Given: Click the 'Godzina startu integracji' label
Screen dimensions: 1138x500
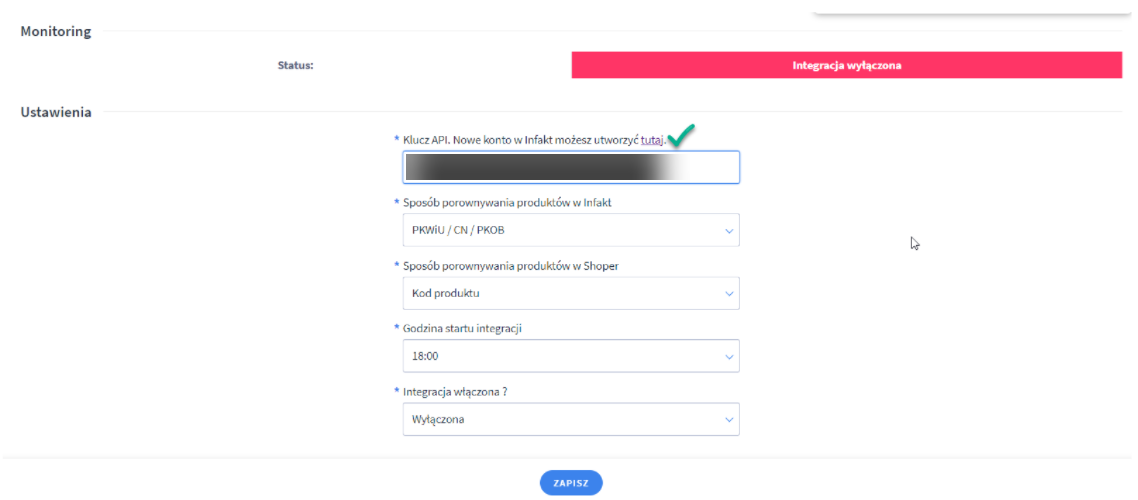Looking at the screenshot, I should coord(462,329).
